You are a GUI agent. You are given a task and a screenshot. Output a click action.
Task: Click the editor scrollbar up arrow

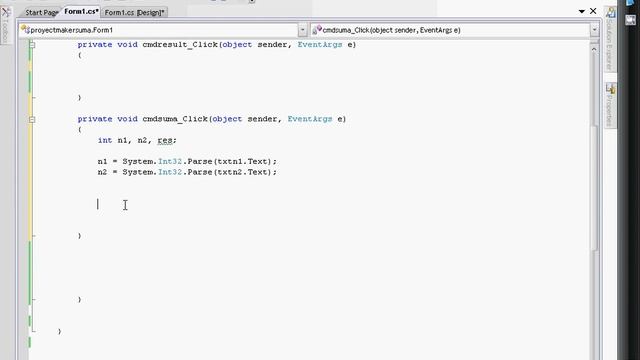[x=594, y=49]
